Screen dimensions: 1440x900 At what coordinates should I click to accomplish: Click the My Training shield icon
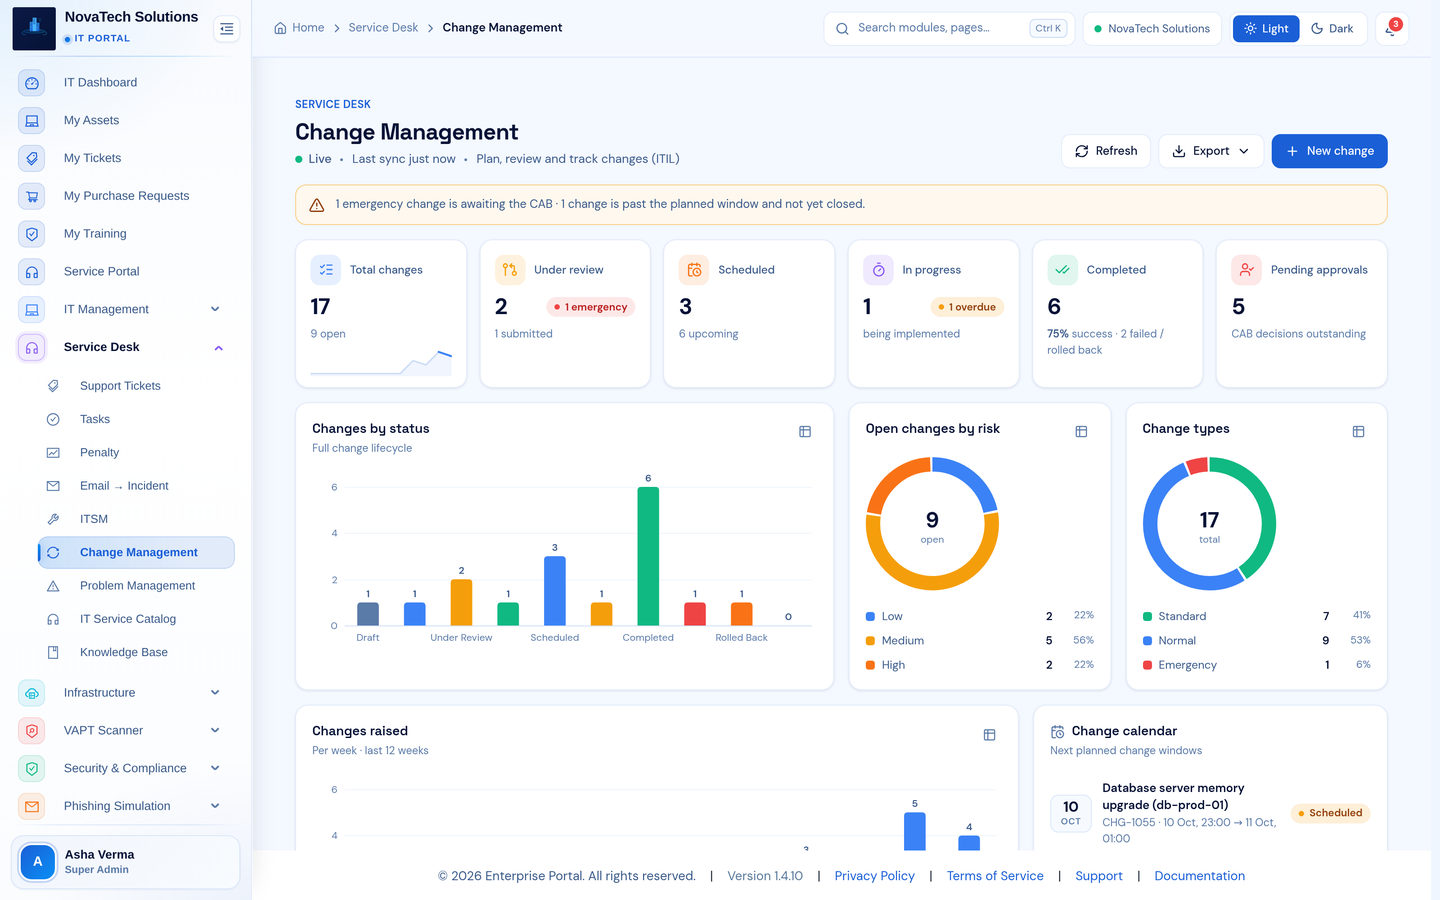pos(32,234)
